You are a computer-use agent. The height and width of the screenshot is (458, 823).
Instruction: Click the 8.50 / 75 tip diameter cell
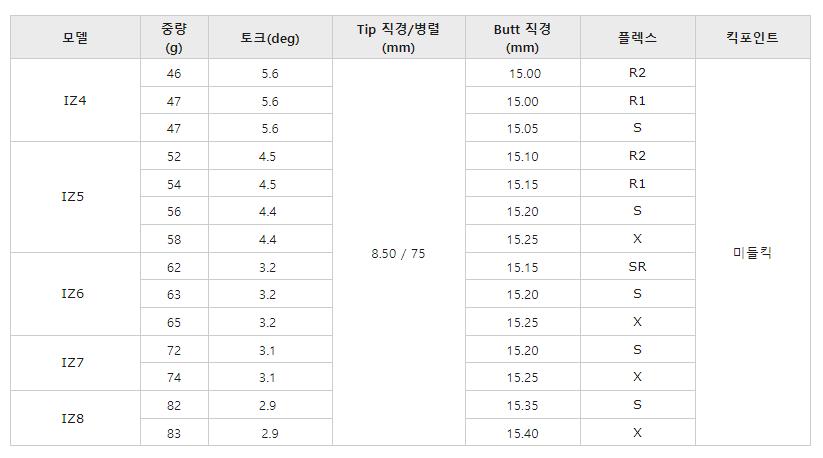tap(398, 254)
